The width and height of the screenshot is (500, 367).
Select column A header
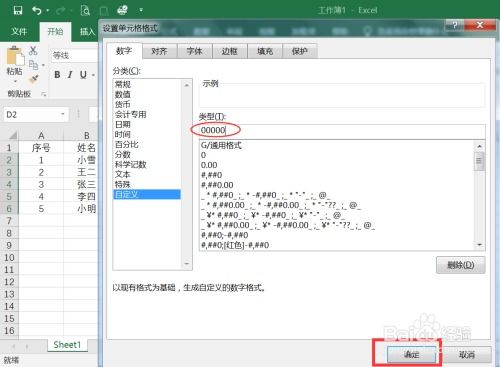(x=41, y=135)
